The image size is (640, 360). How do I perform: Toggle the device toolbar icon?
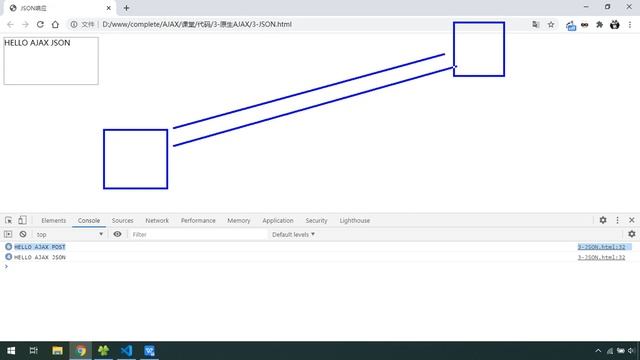(22, 220)
